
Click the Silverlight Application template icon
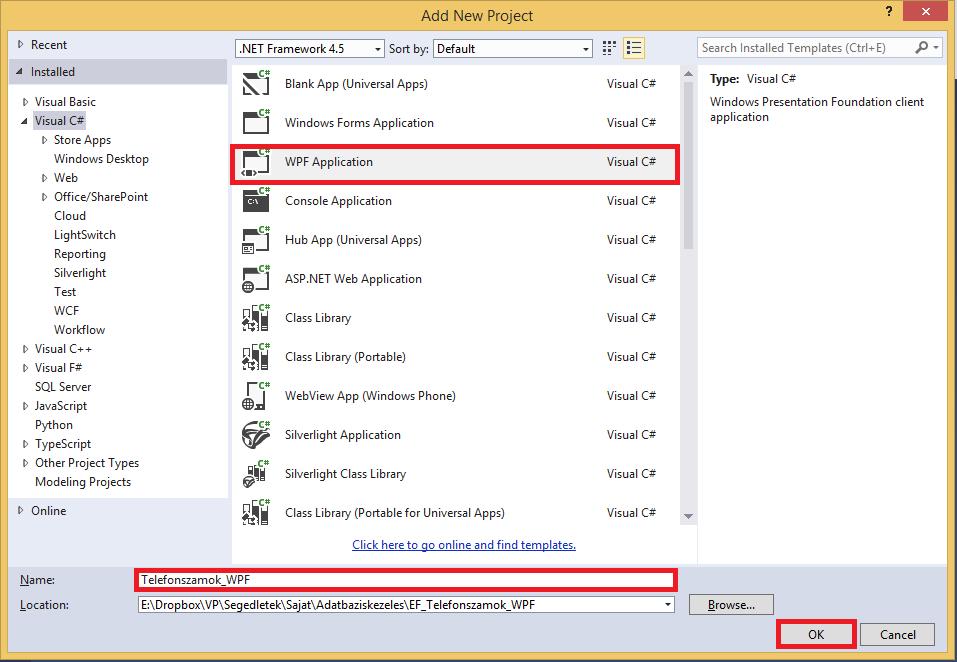[x=256, y=434]
